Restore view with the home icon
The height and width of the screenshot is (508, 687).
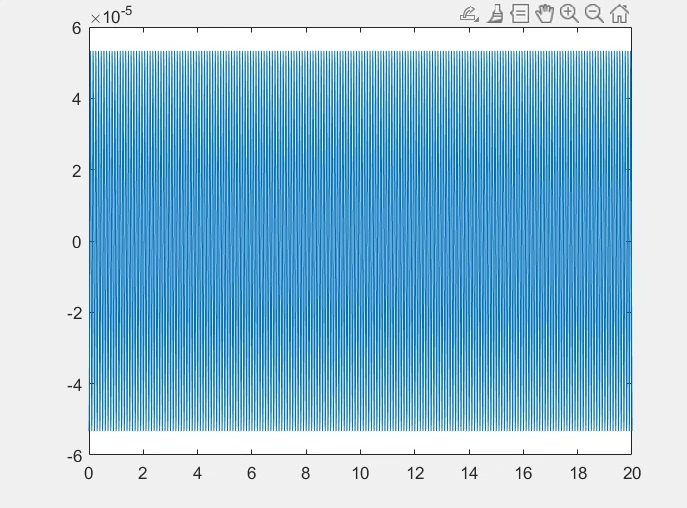pyautogui.click(x=619, y=14)
